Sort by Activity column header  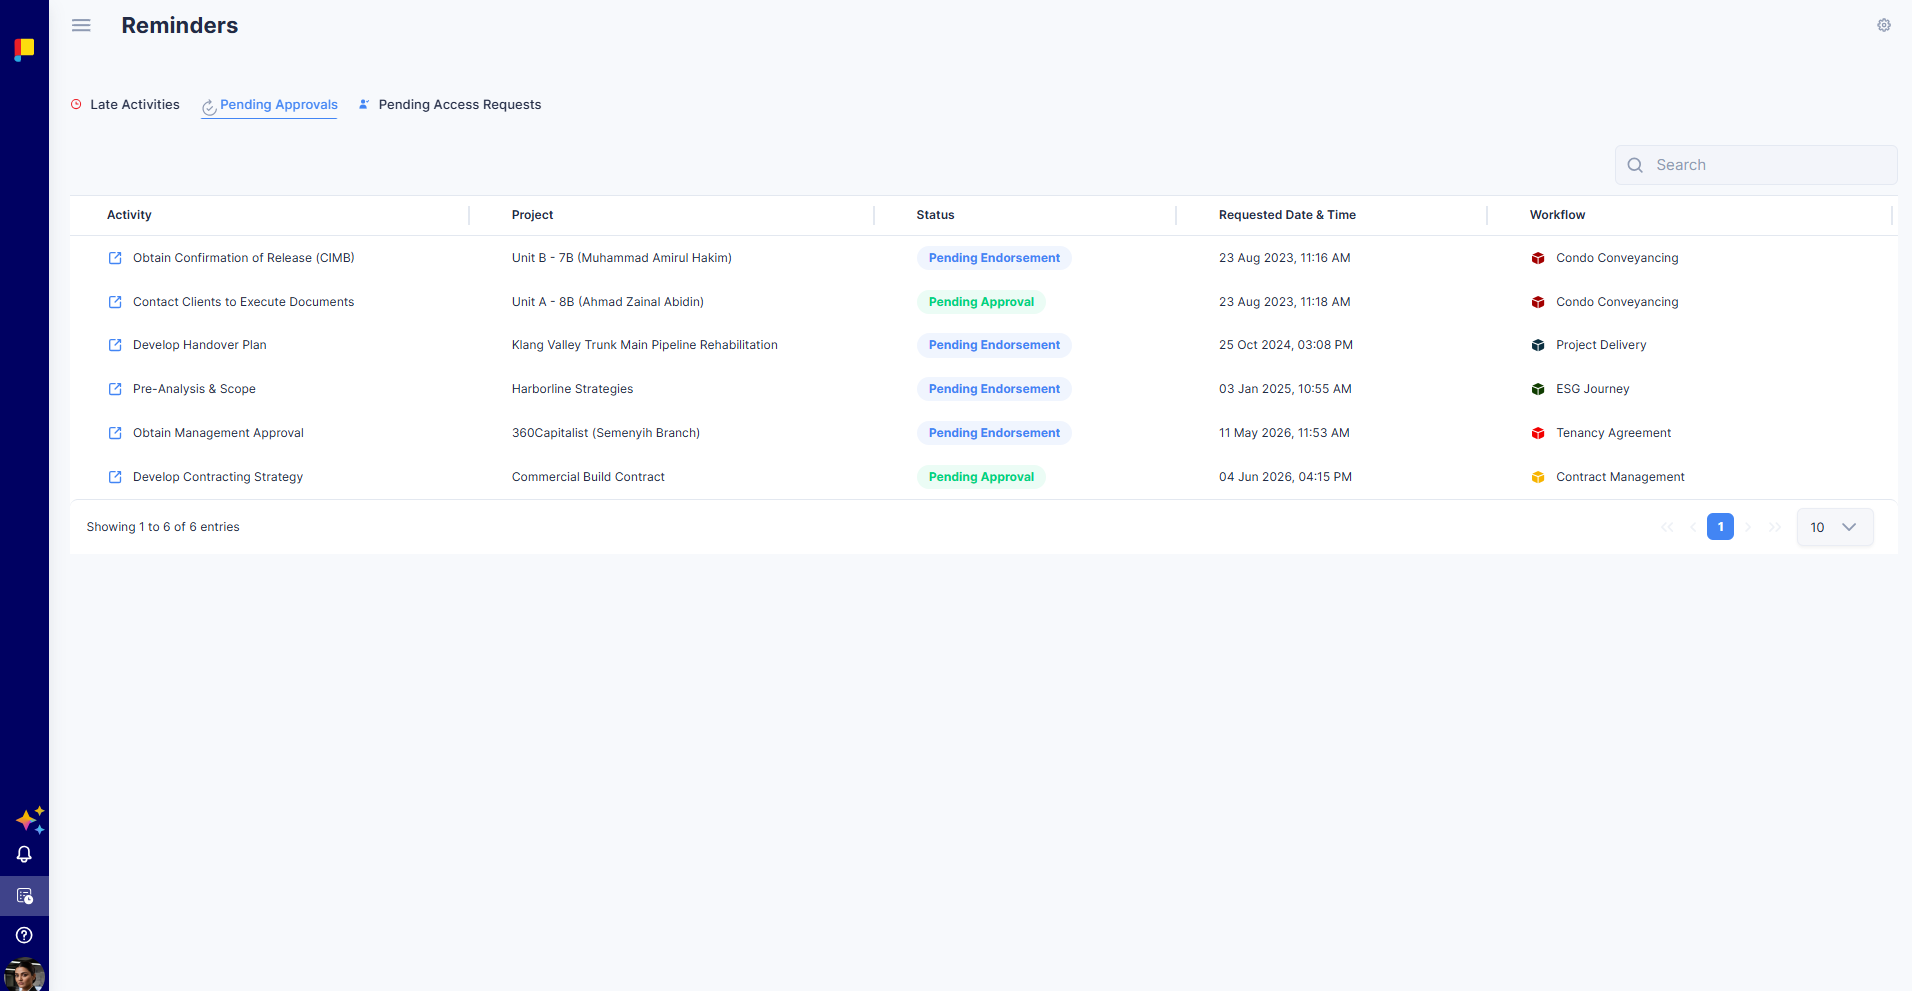[x=129, y=215]
